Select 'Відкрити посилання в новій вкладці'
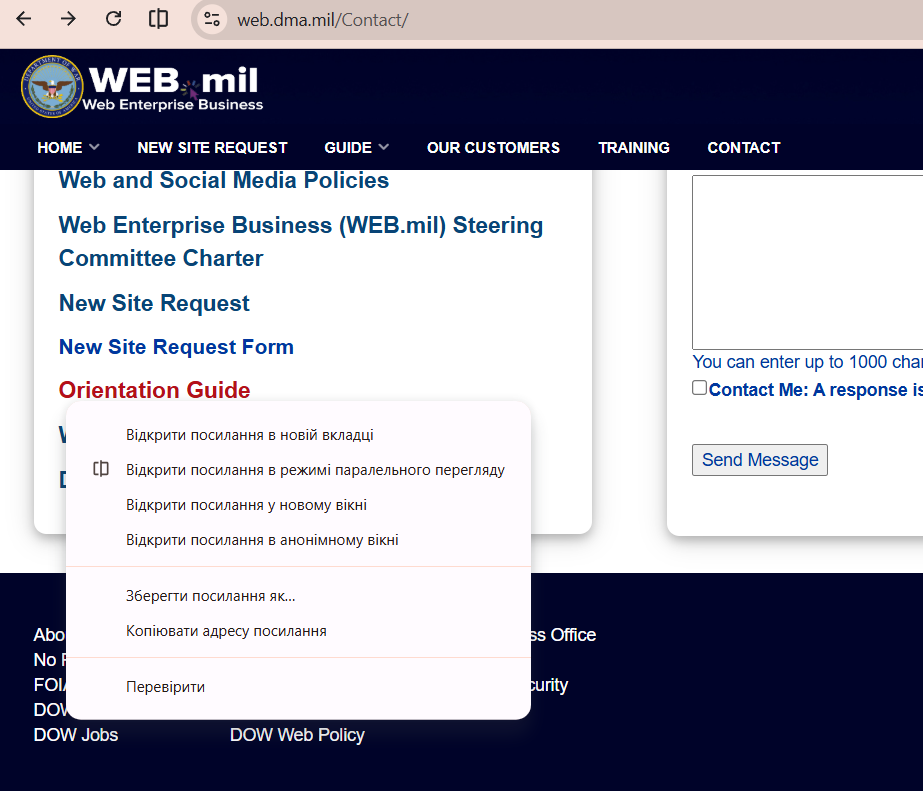923x791 pixels. [249, 435]
